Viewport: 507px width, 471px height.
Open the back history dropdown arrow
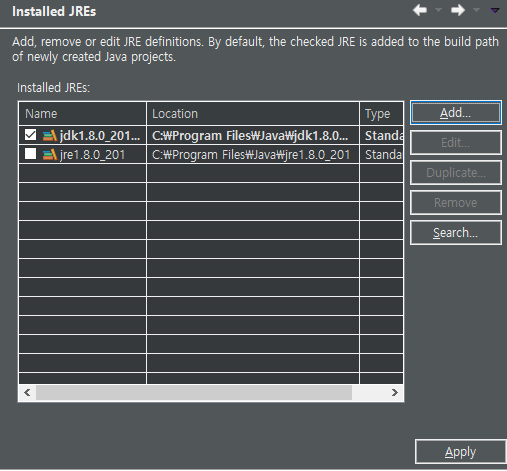(x=438, y=10)
